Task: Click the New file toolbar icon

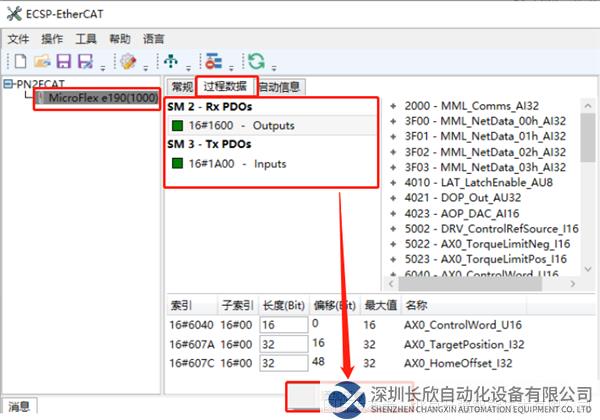Action: 17,62
